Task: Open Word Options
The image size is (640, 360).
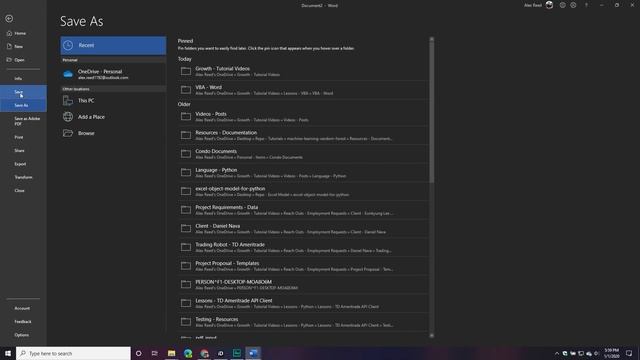Action: click(23, 335)
